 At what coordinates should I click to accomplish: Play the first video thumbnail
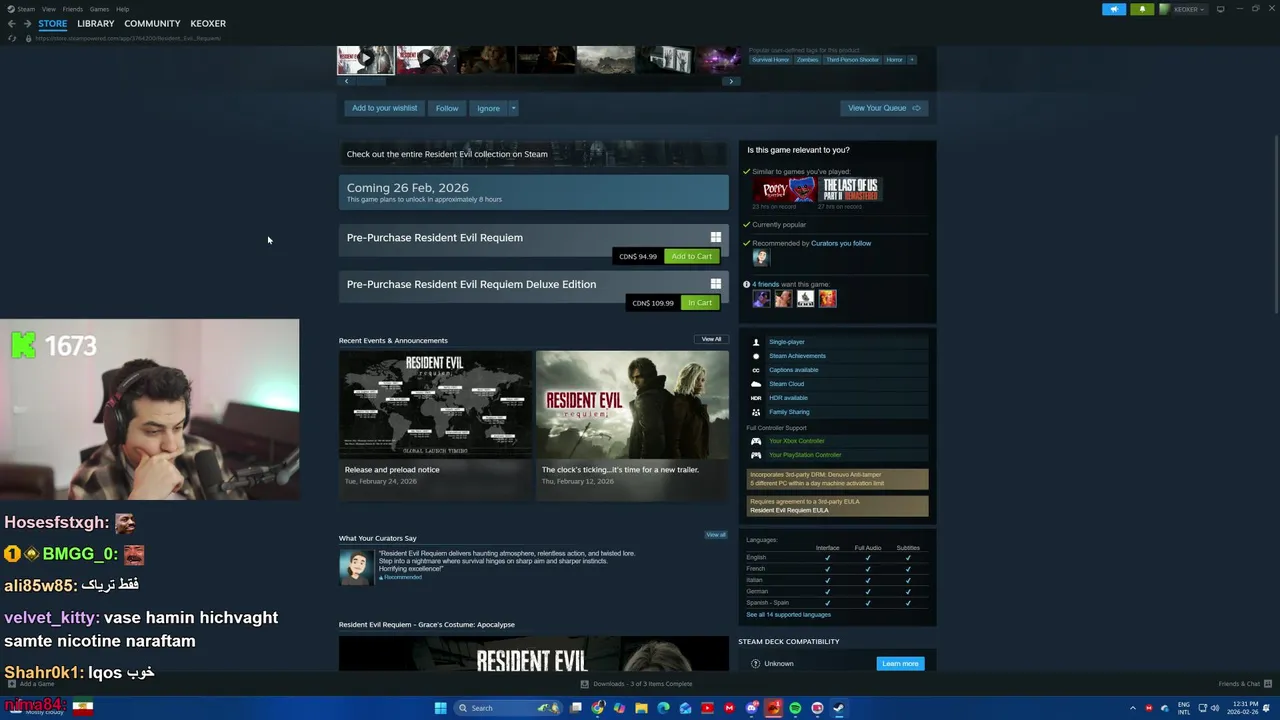click(366, 59)
